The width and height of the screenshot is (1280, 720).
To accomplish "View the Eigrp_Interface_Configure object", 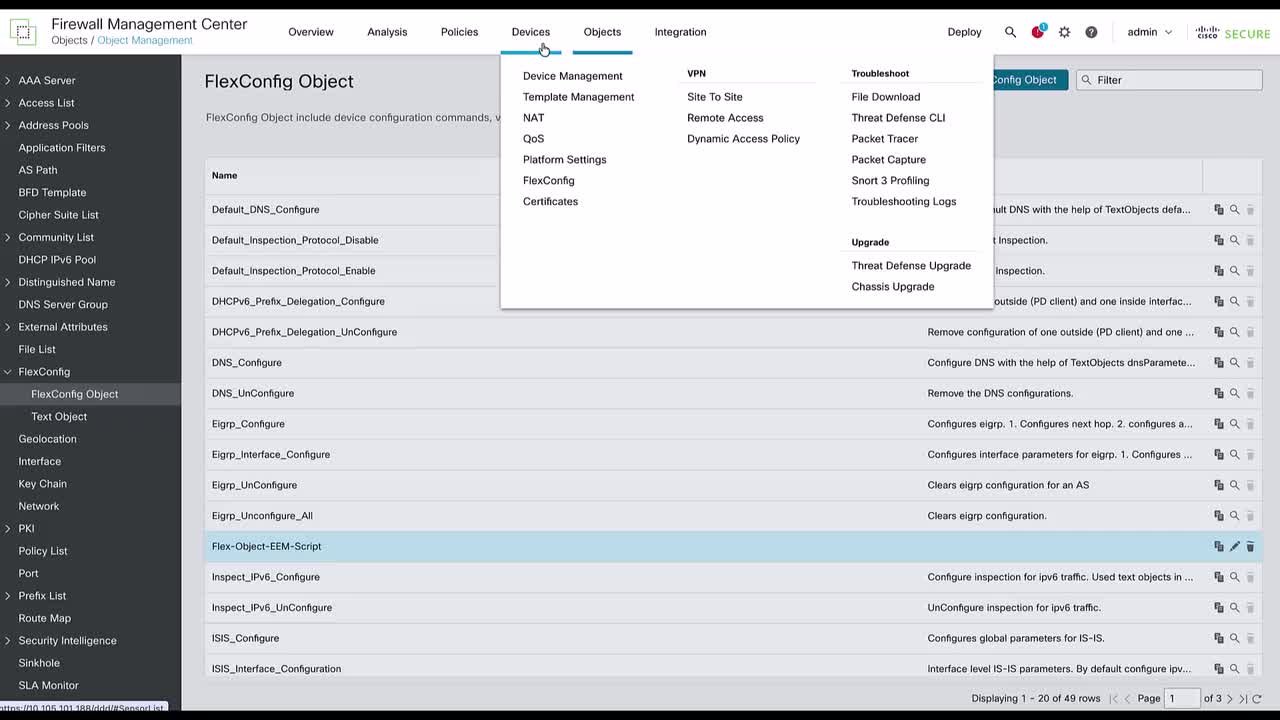I will 1235,454.
